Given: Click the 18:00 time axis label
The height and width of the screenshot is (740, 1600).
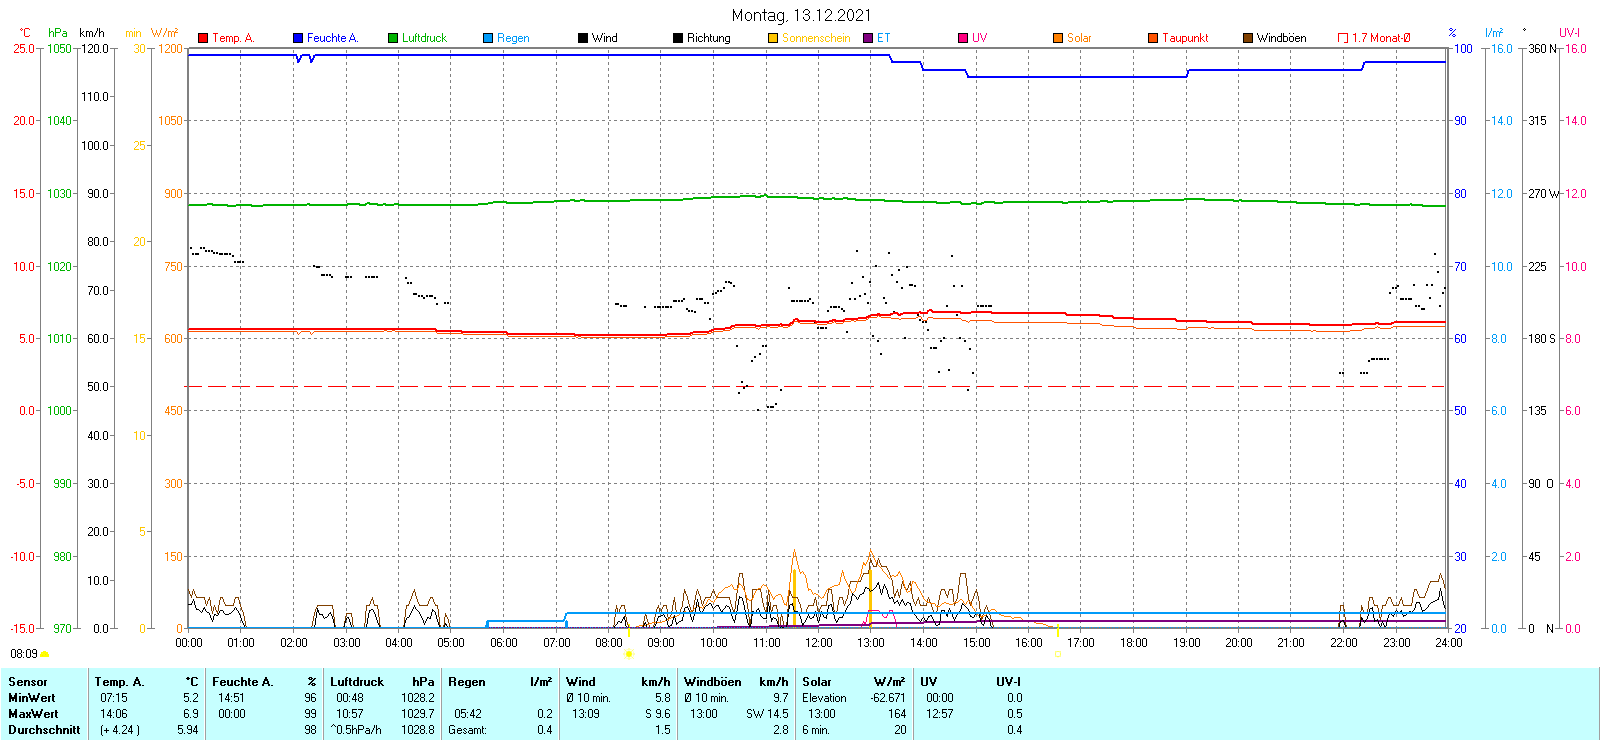Looking at the screenshot, I should pyautogui.click(x=1133, y=643).
